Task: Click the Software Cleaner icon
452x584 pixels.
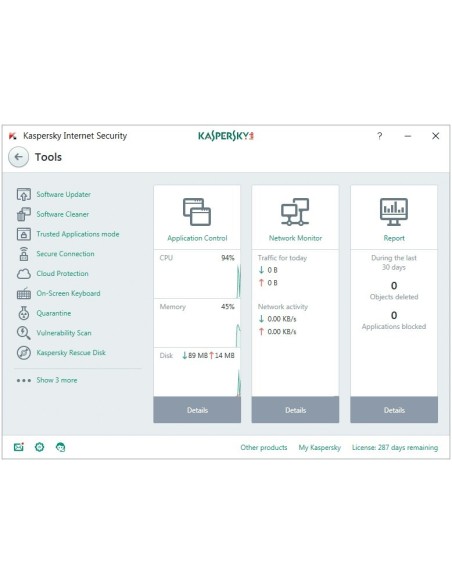Action: point(23,214)
